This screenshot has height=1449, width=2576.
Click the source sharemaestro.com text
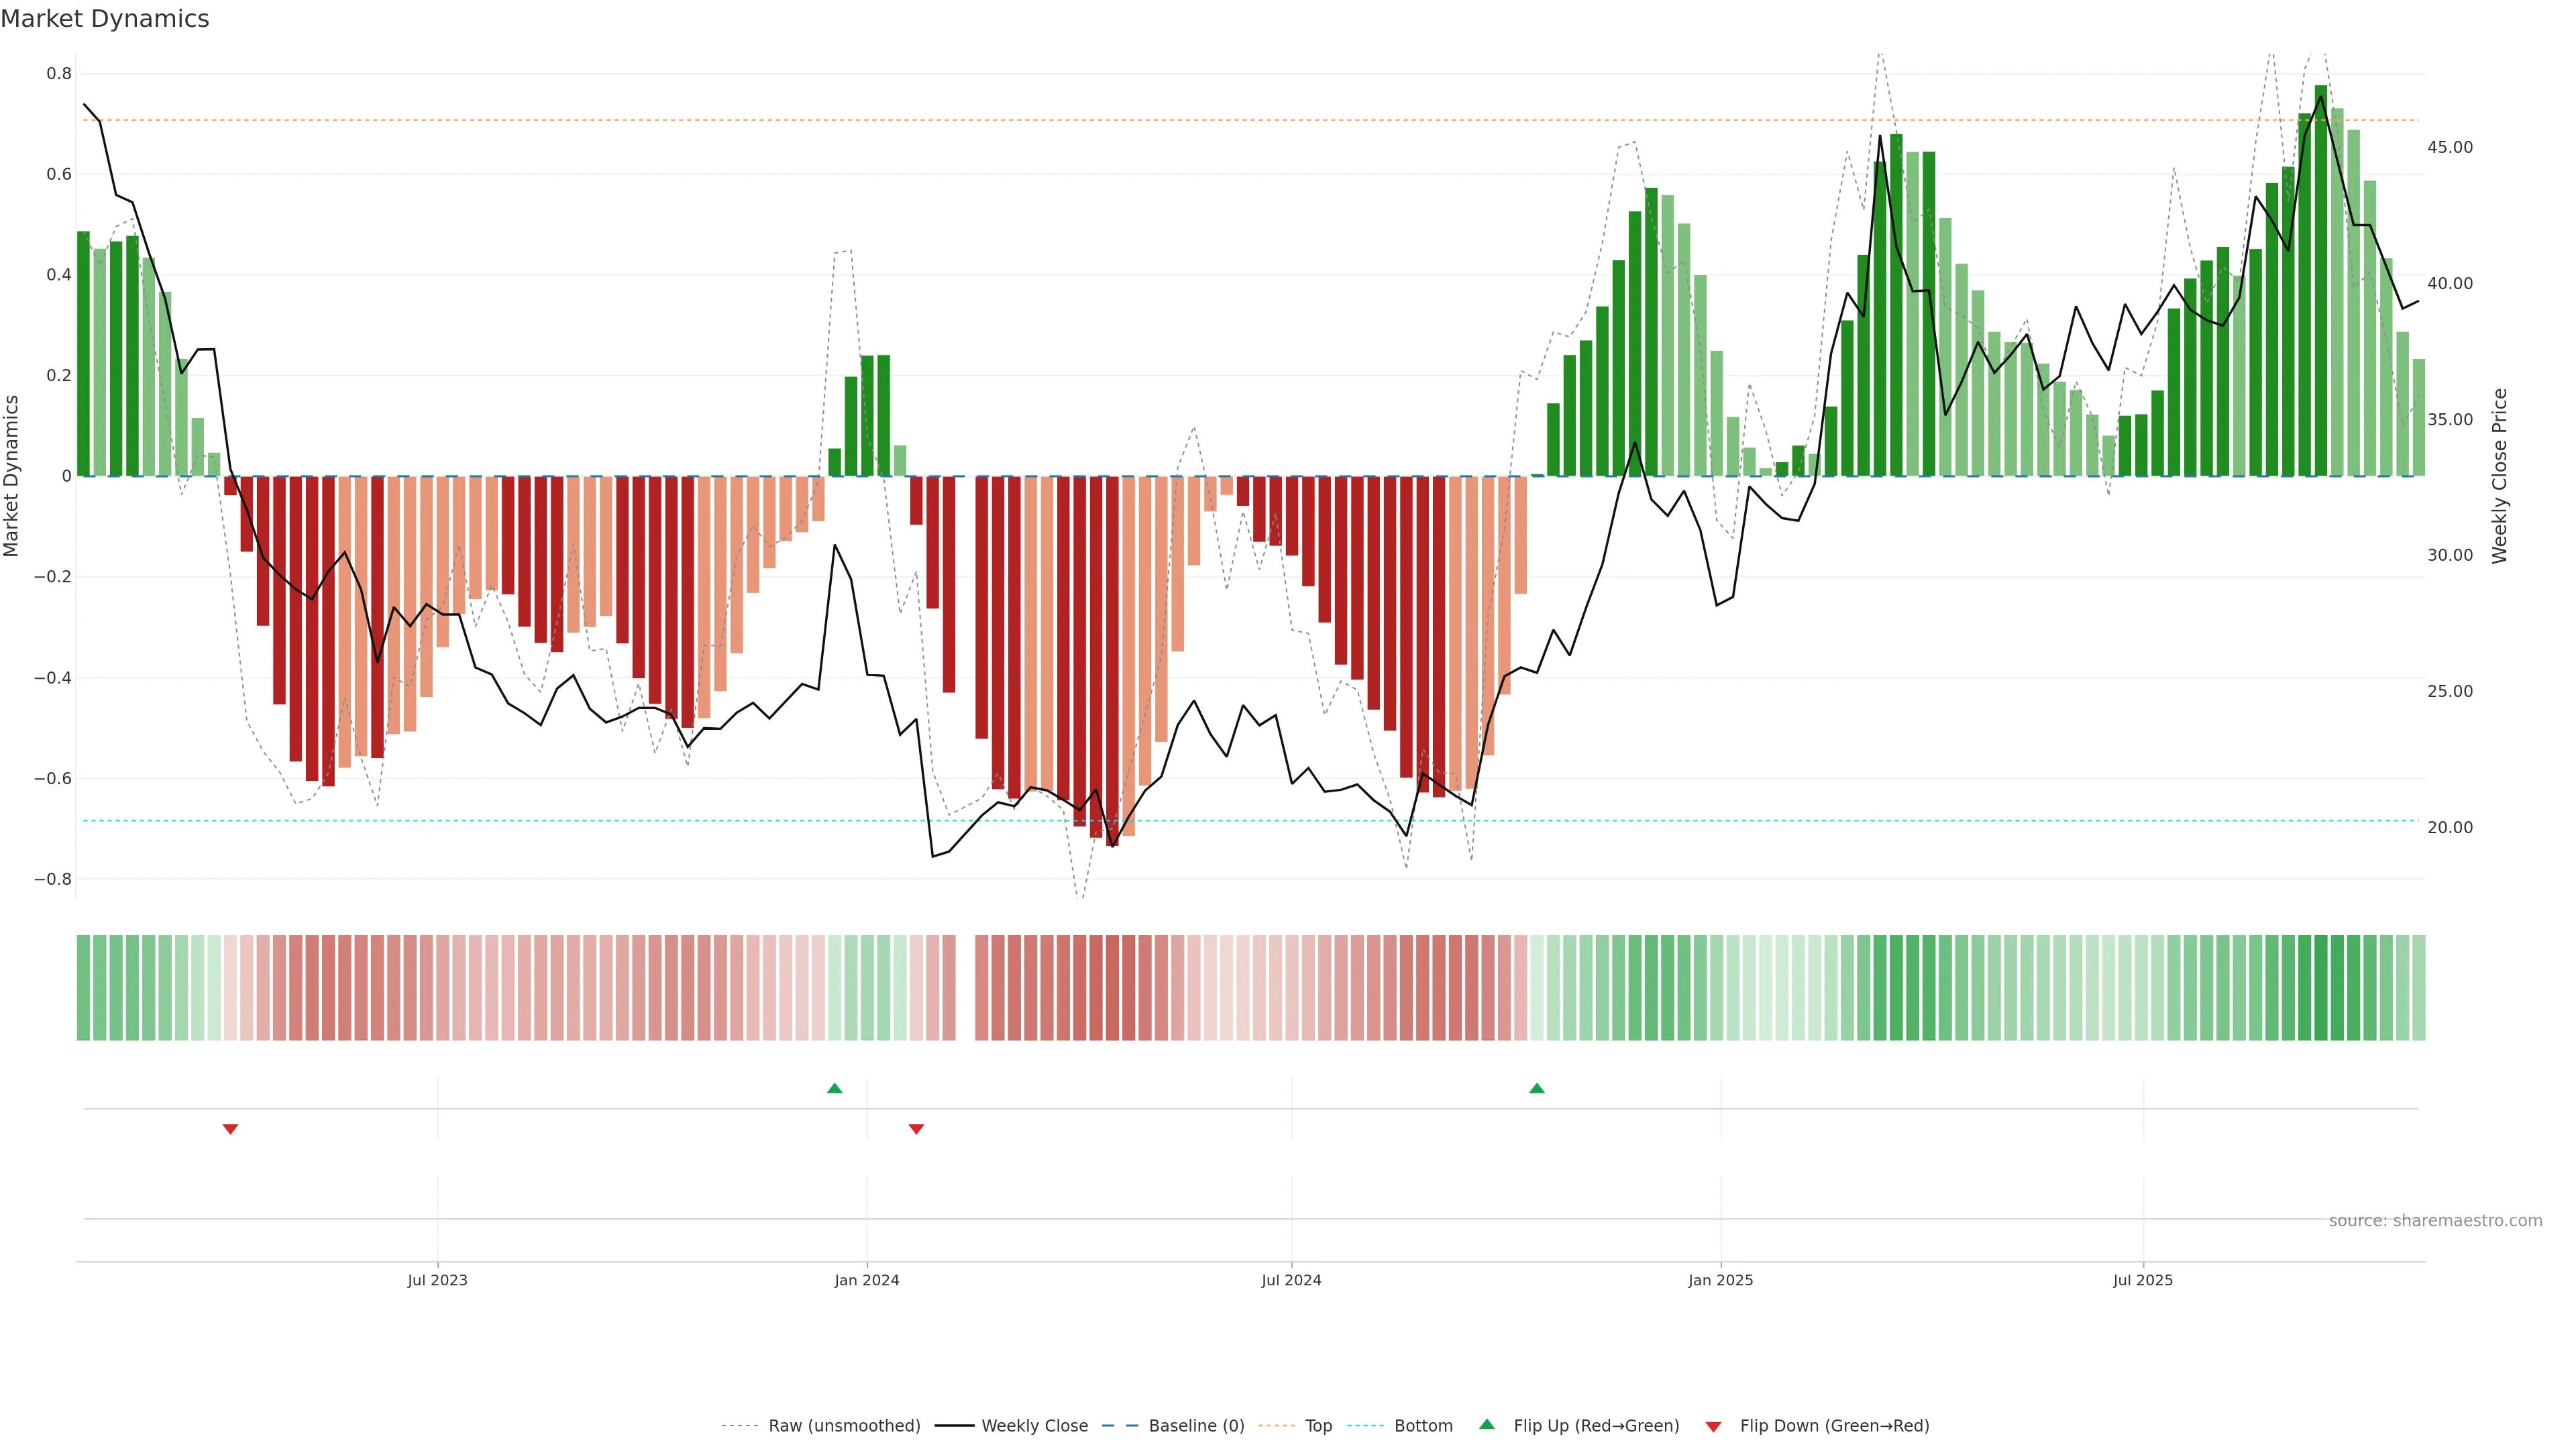pyautogui.click(x=2435, y=1220)
